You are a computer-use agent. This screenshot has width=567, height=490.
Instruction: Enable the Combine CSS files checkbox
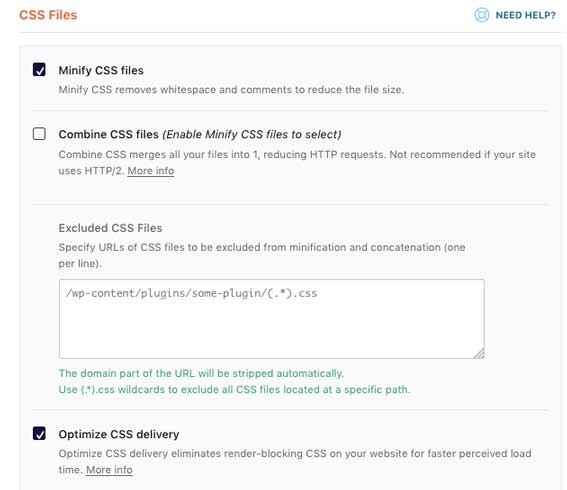pyautogui.click(x=39, y=133)
